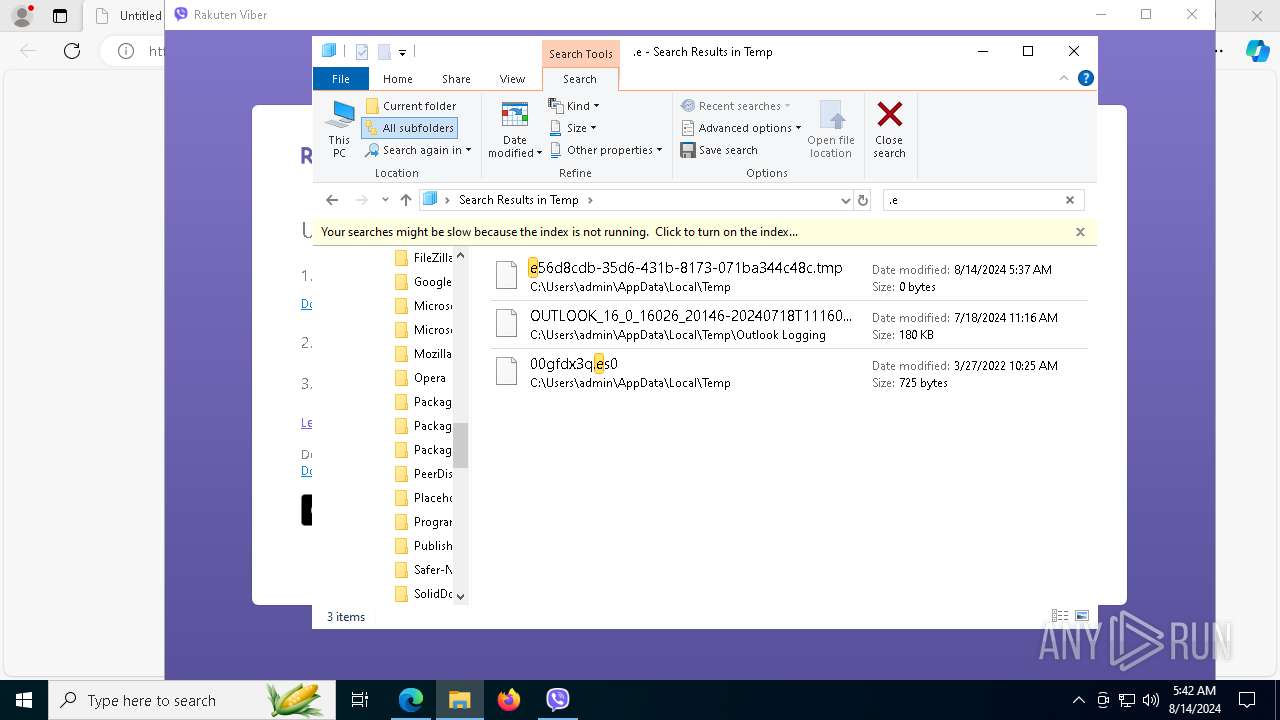The image size is (1280, 720).
Task: Click the navigation pane scrollbar thumb
Action: click(x=461, y=445)
